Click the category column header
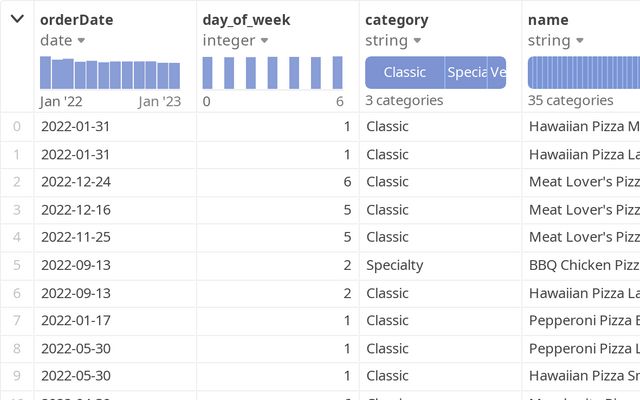Viewport: 640px width, 400px height. (397, 19)
